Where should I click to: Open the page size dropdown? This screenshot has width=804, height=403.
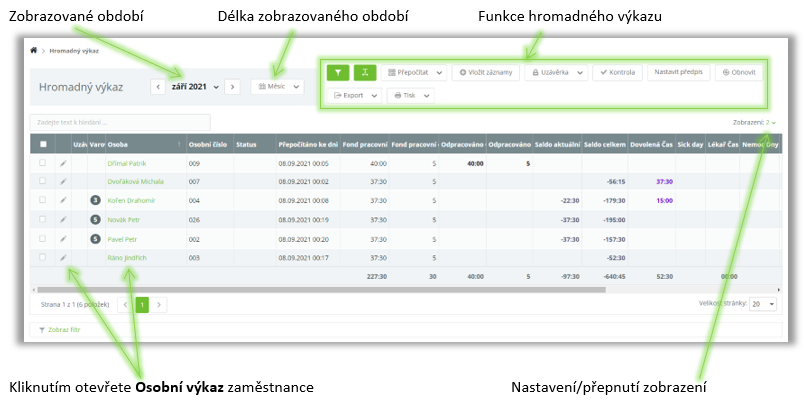point(764,303)
